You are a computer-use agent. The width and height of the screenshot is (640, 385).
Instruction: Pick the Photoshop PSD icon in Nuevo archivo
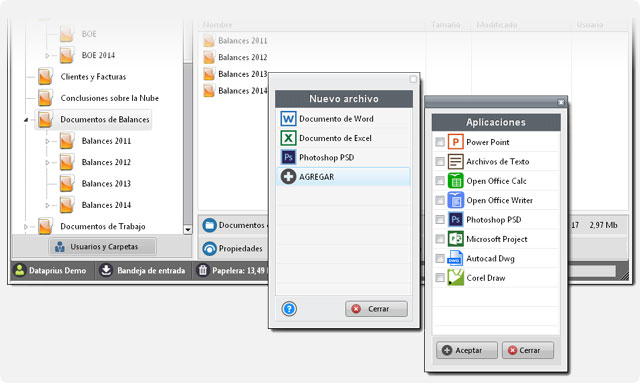tap(288, 157)
